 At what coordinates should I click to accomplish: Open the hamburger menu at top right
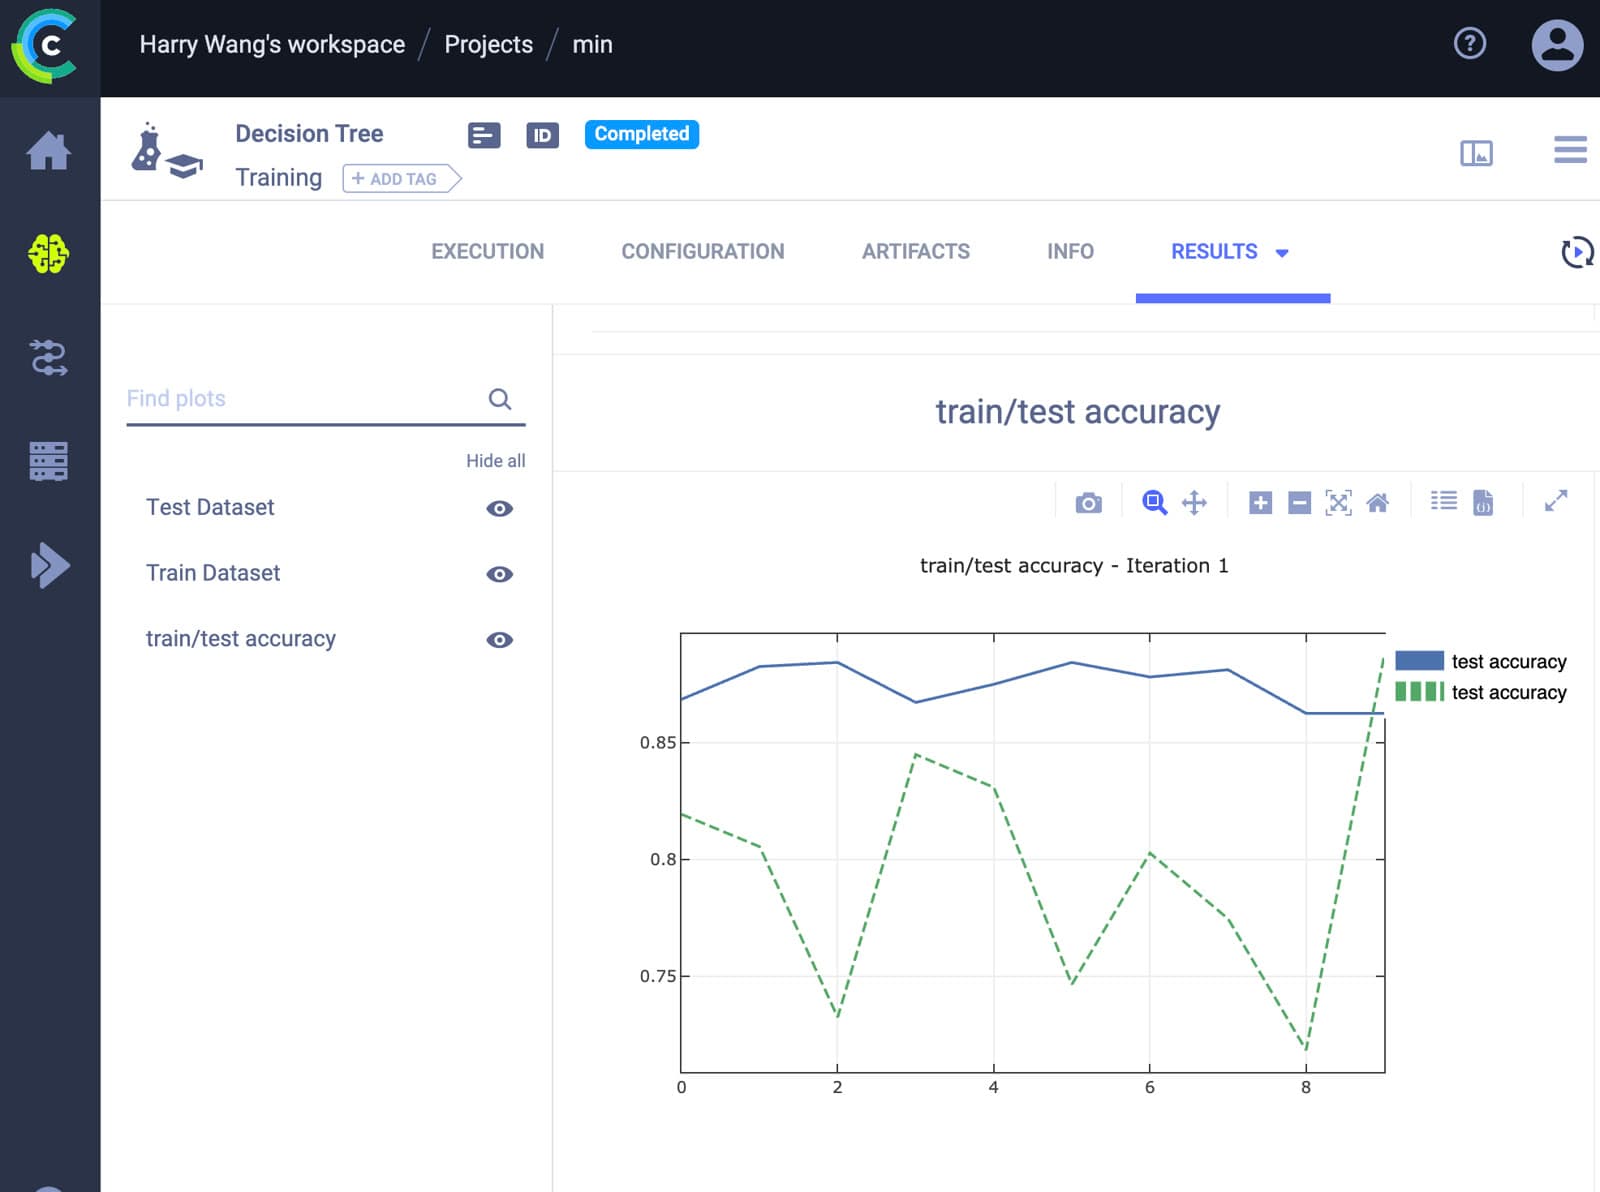pyautogui.click(x=1570, y=150)
